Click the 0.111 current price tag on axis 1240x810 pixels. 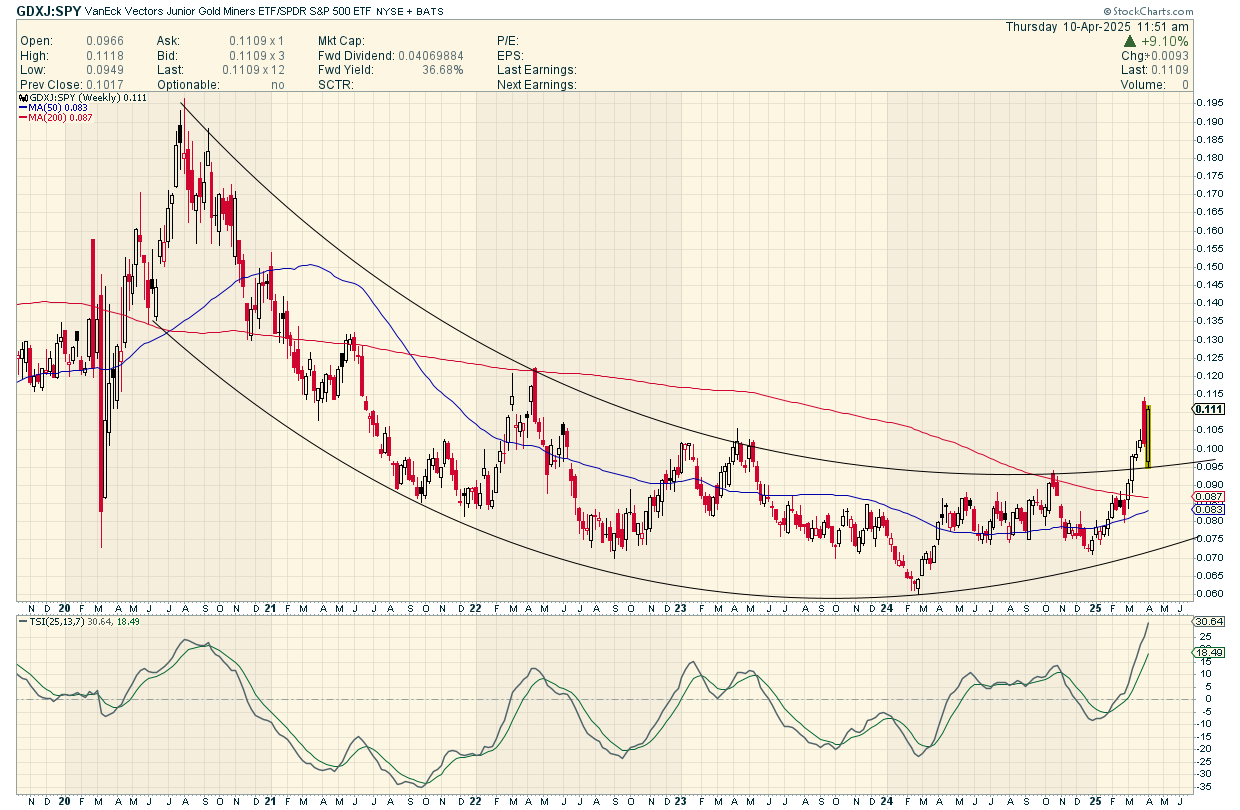tap(1209, 409)
